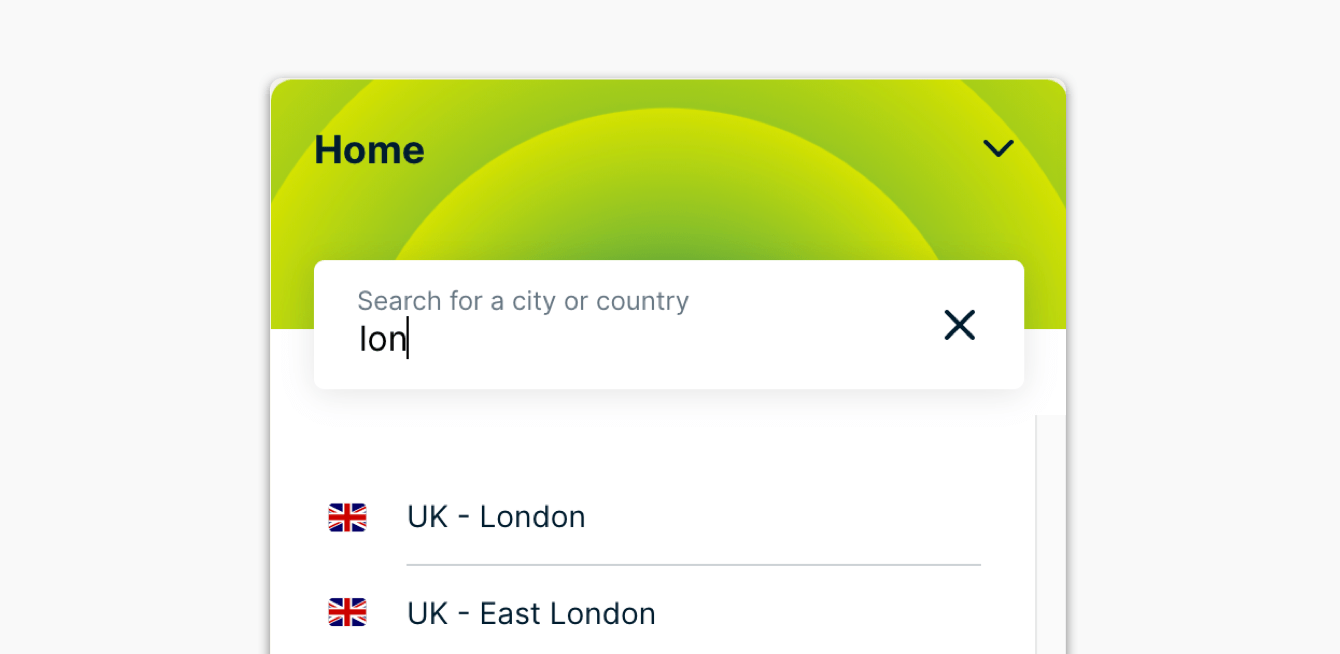Click the word 'East' in the second result
Viewport: 1340px width, 654px height.
[x=509, y=613]
